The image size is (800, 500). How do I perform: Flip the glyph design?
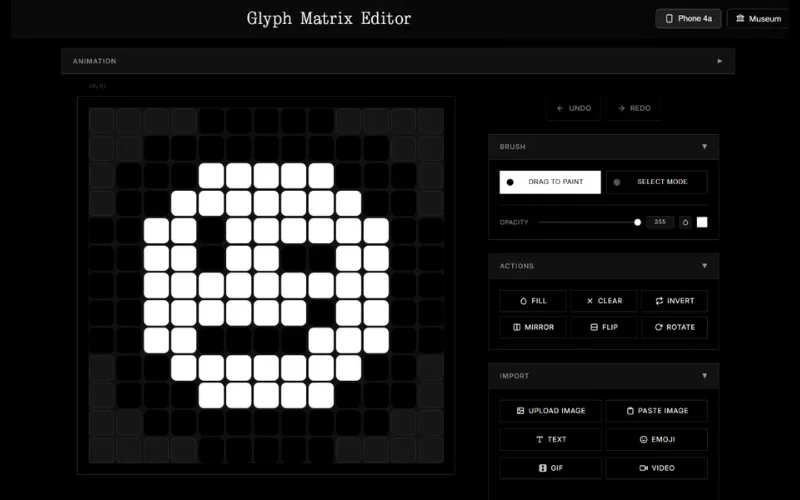(x=604, y=327)
